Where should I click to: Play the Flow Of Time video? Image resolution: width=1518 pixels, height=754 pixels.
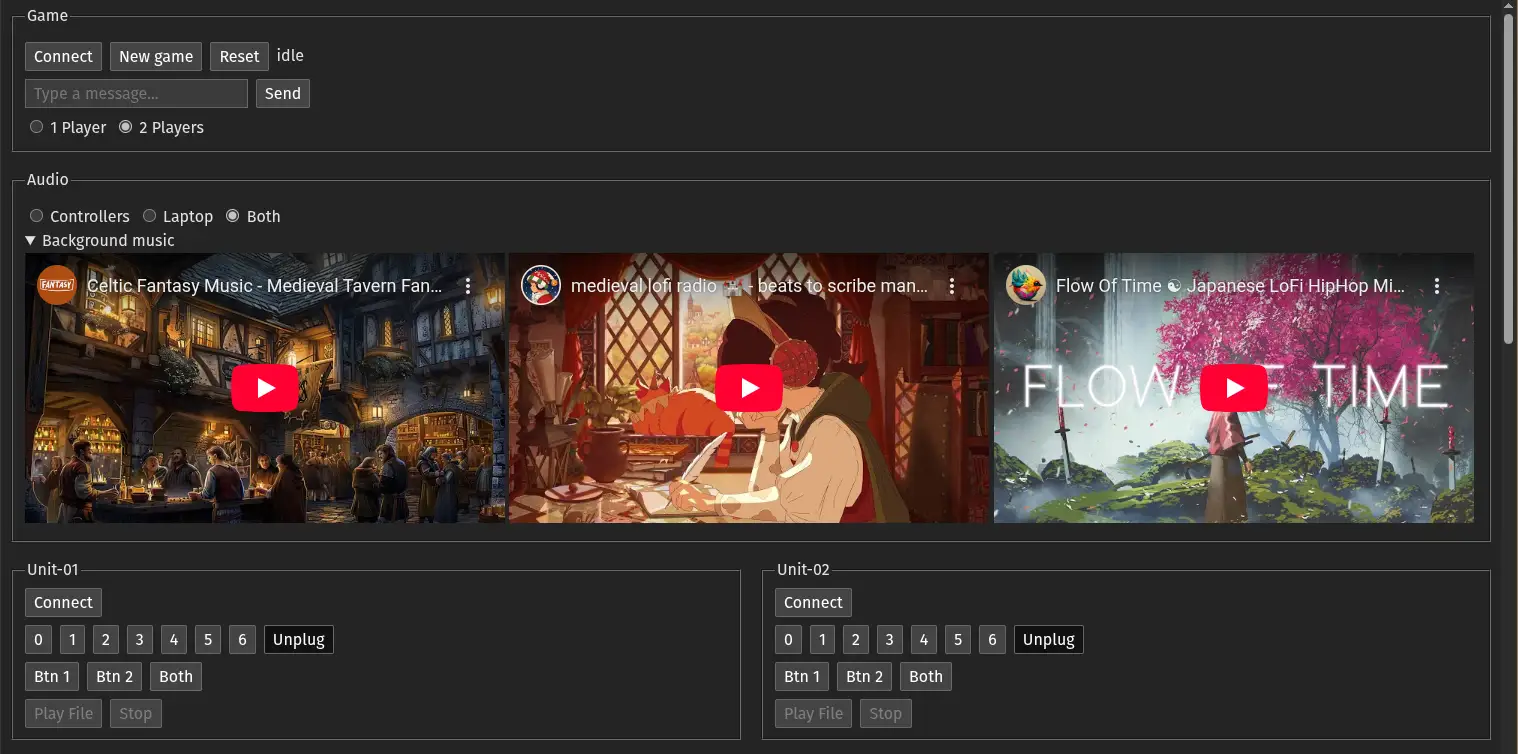[1233, 387]
